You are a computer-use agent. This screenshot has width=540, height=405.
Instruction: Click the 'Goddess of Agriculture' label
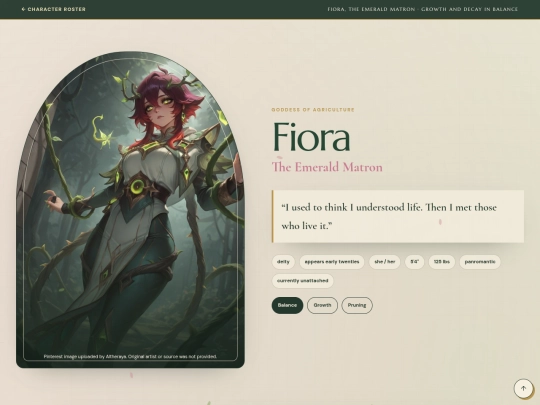tap(313, 110)
